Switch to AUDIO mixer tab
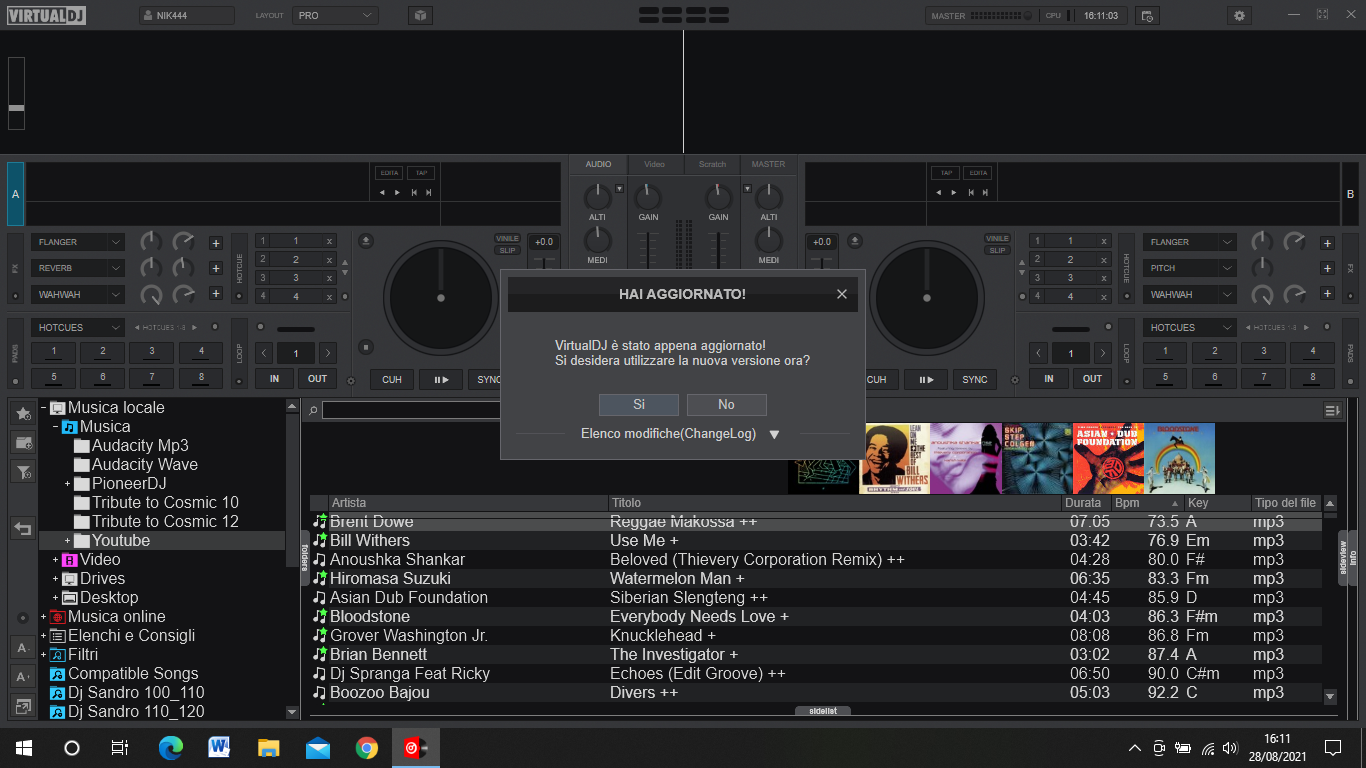The height and width of the screenshot is (768, 1366). [598, 164]
